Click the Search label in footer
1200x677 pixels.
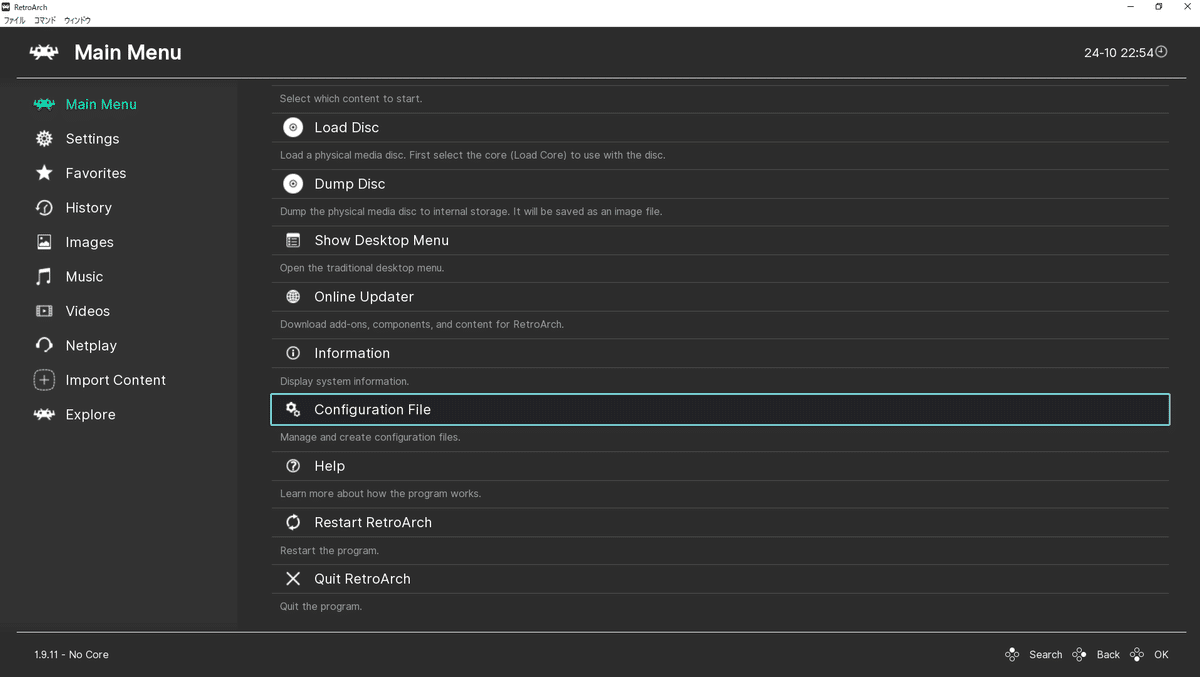pyautogui.click(x=1046, y=655)
